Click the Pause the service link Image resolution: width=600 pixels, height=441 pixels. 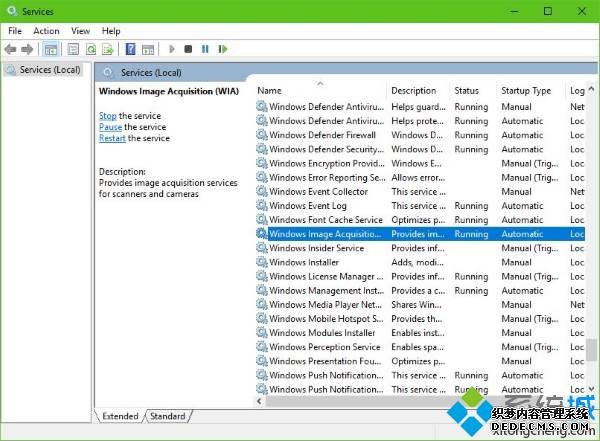pos(110,127)
